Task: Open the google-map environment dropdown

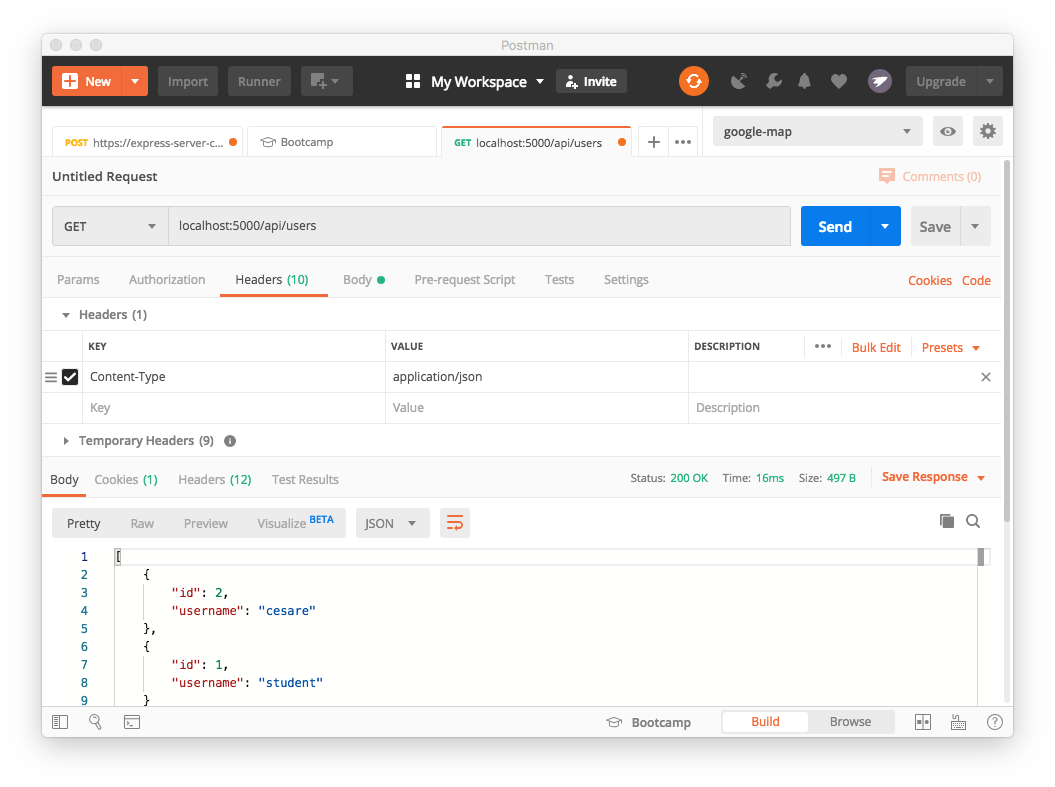Action: (817, 131)
